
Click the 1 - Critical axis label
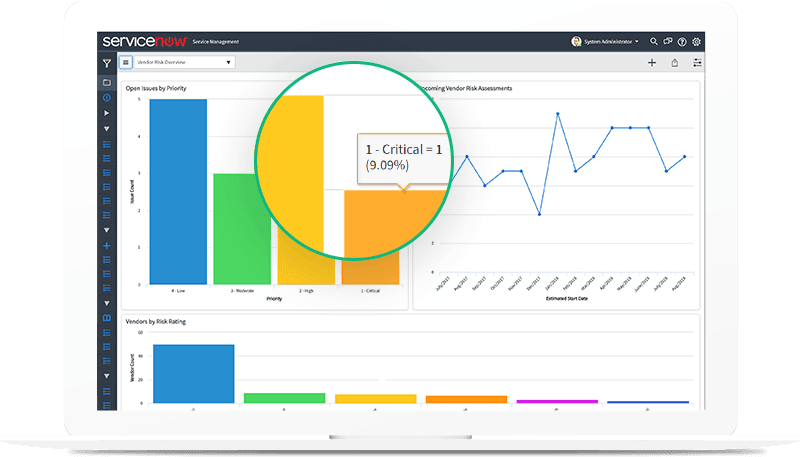(370, 291)
